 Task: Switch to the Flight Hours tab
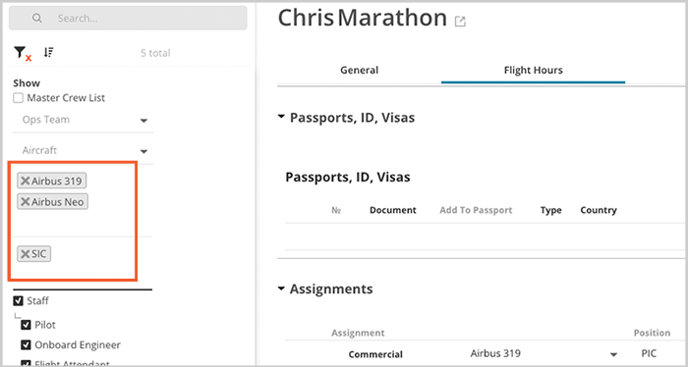(x=533, y=70)
